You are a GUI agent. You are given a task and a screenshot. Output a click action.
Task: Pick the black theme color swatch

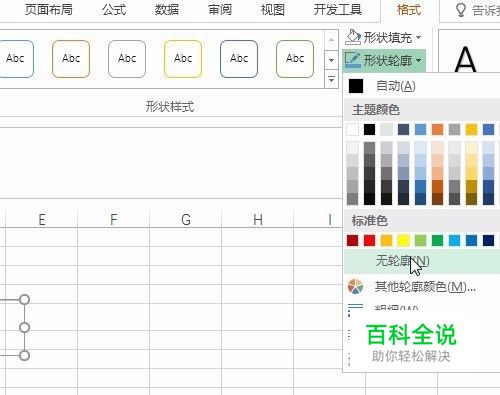(x=369, y=129)
